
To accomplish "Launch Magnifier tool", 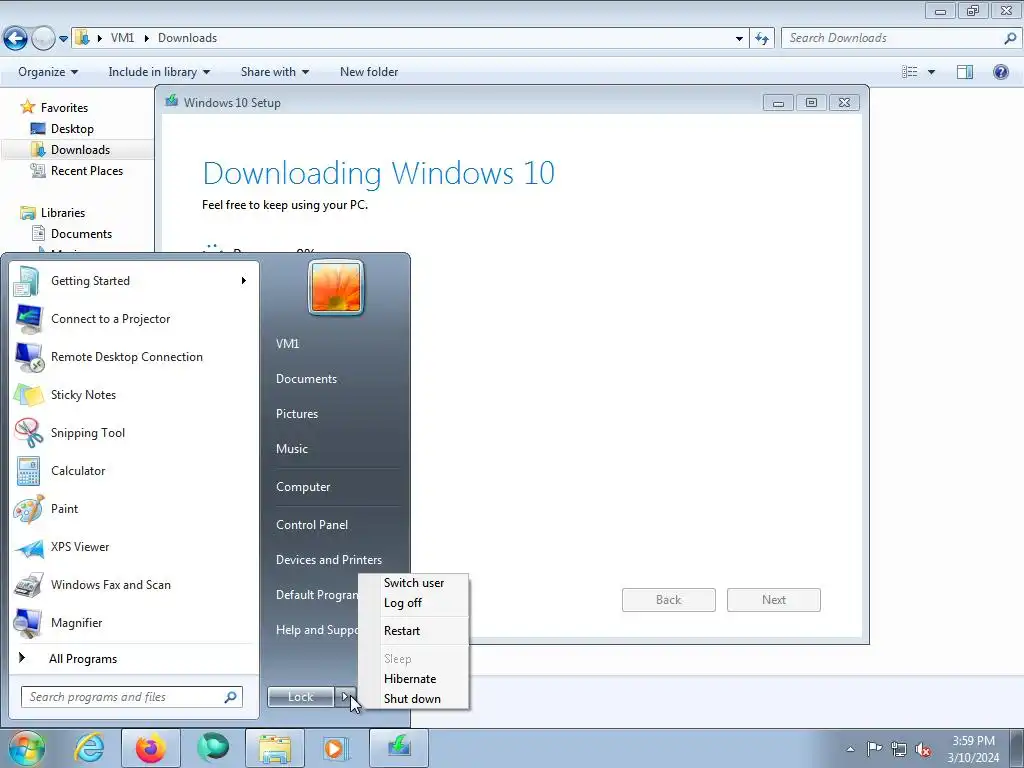I will (133, 622).
